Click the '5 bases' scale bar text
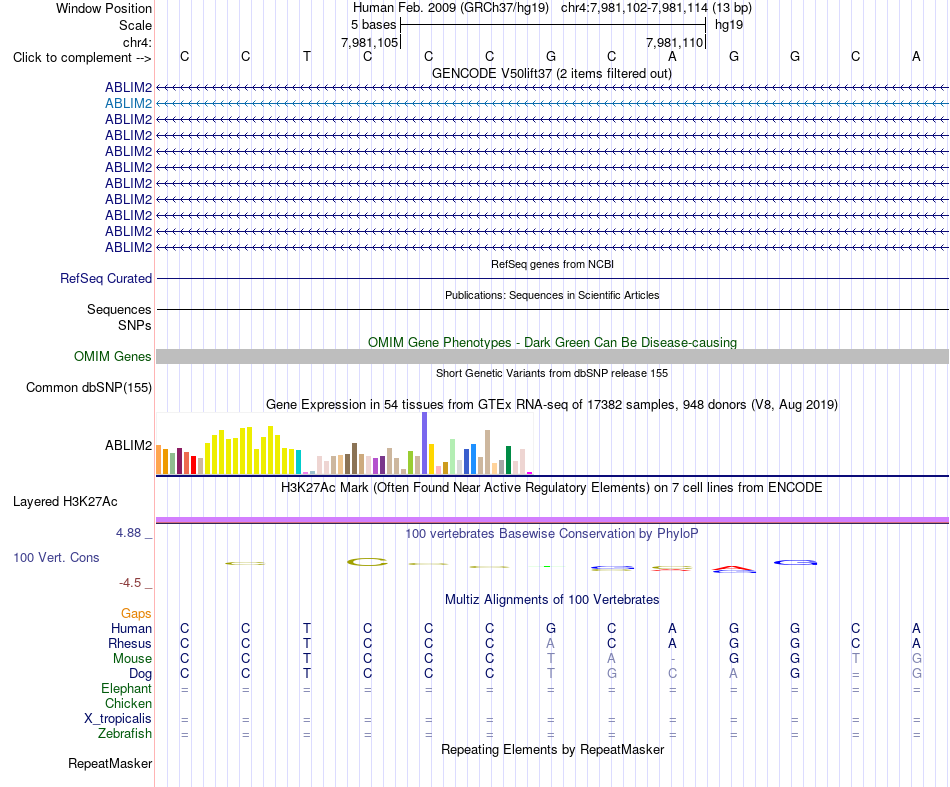This screenshot has width=950, height=787. (373, 25)
